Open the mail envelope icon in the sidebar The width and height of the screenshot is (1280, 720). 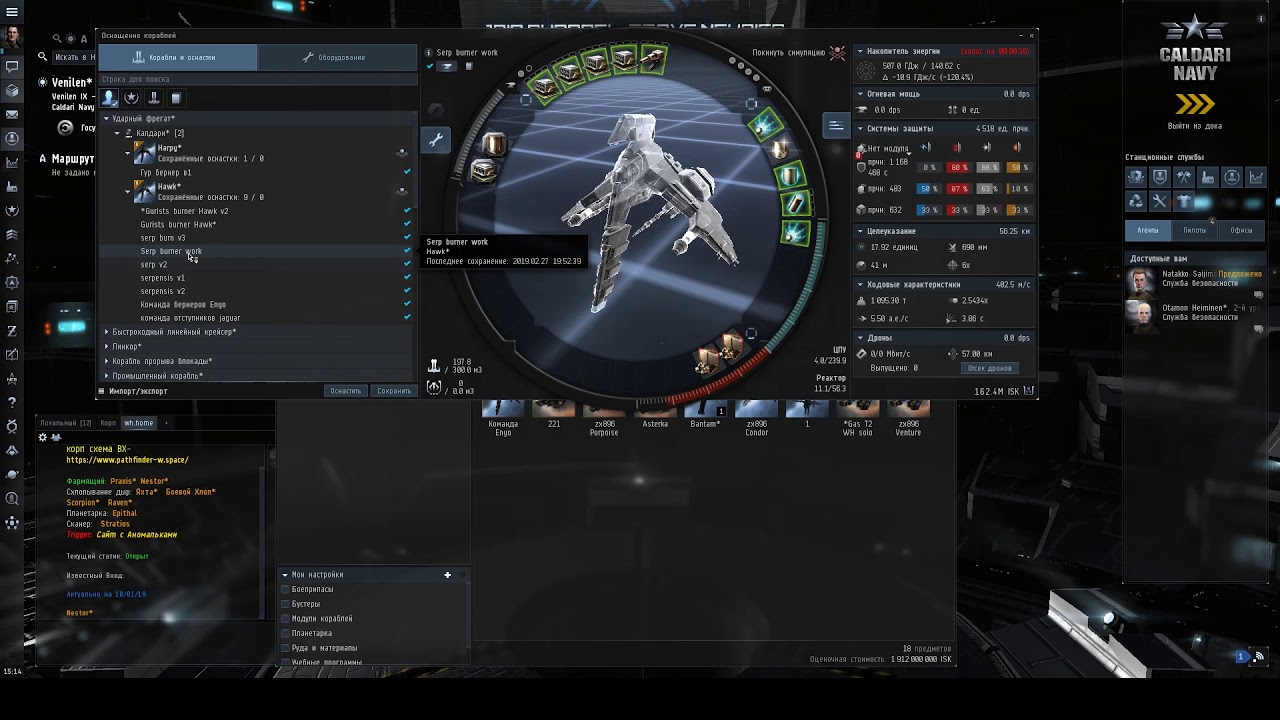coord(12,115)
